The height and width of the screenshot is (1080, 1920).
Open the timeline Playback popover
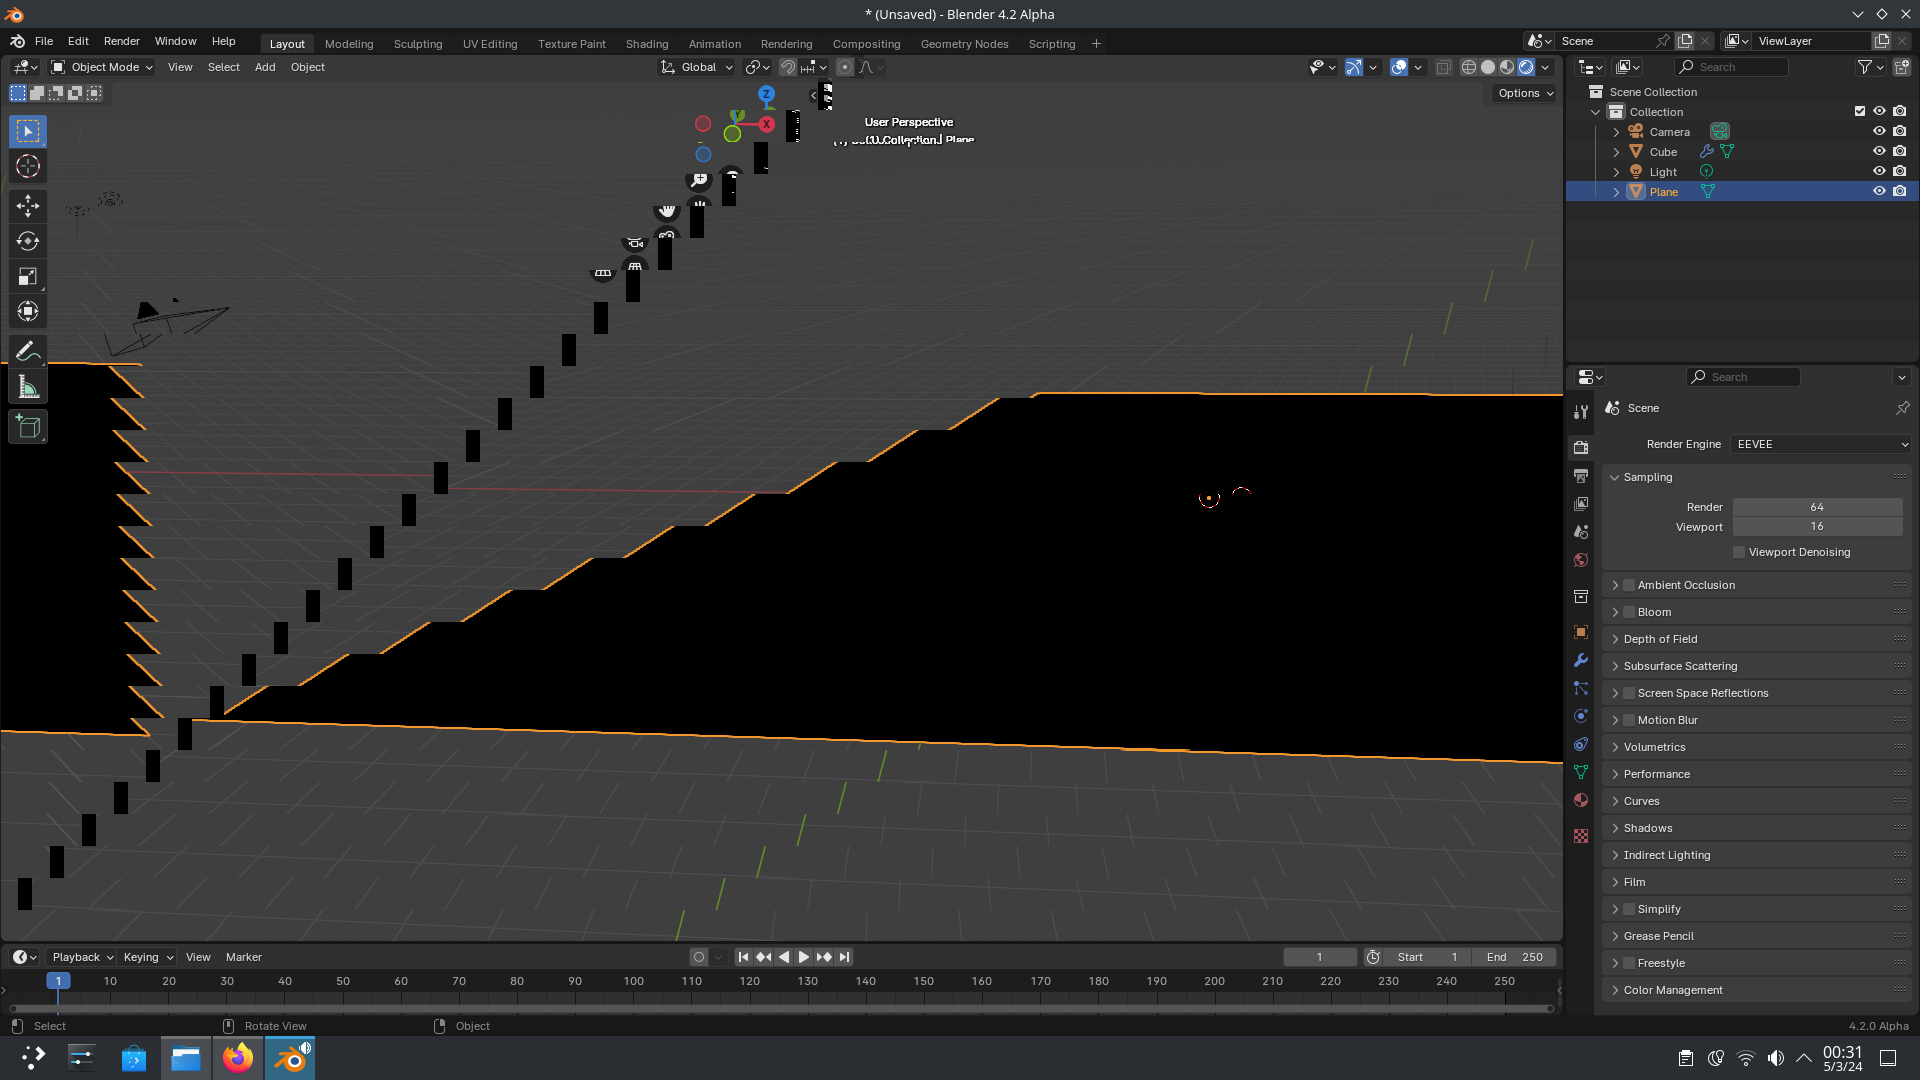click(x=82, y=957)
